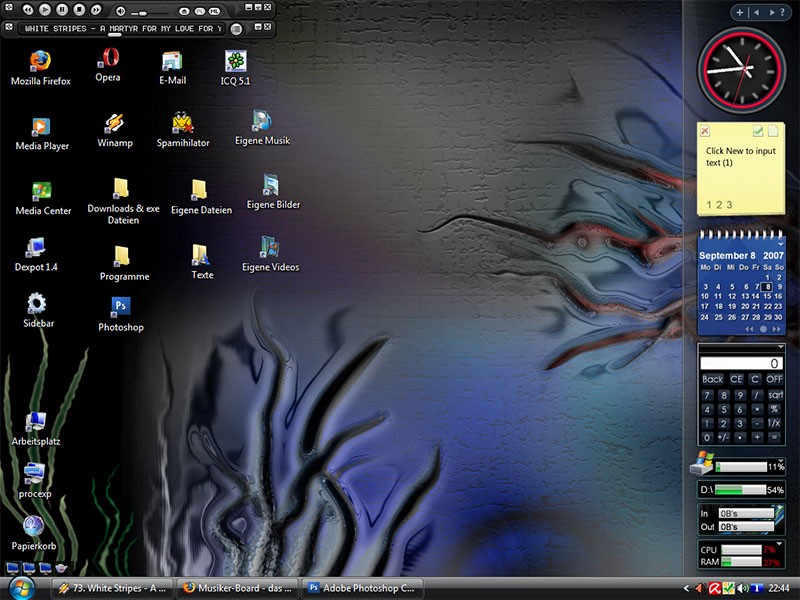Open the Mozilla Firefox desktop icon

pyautogui.click(x=40, y=68)
